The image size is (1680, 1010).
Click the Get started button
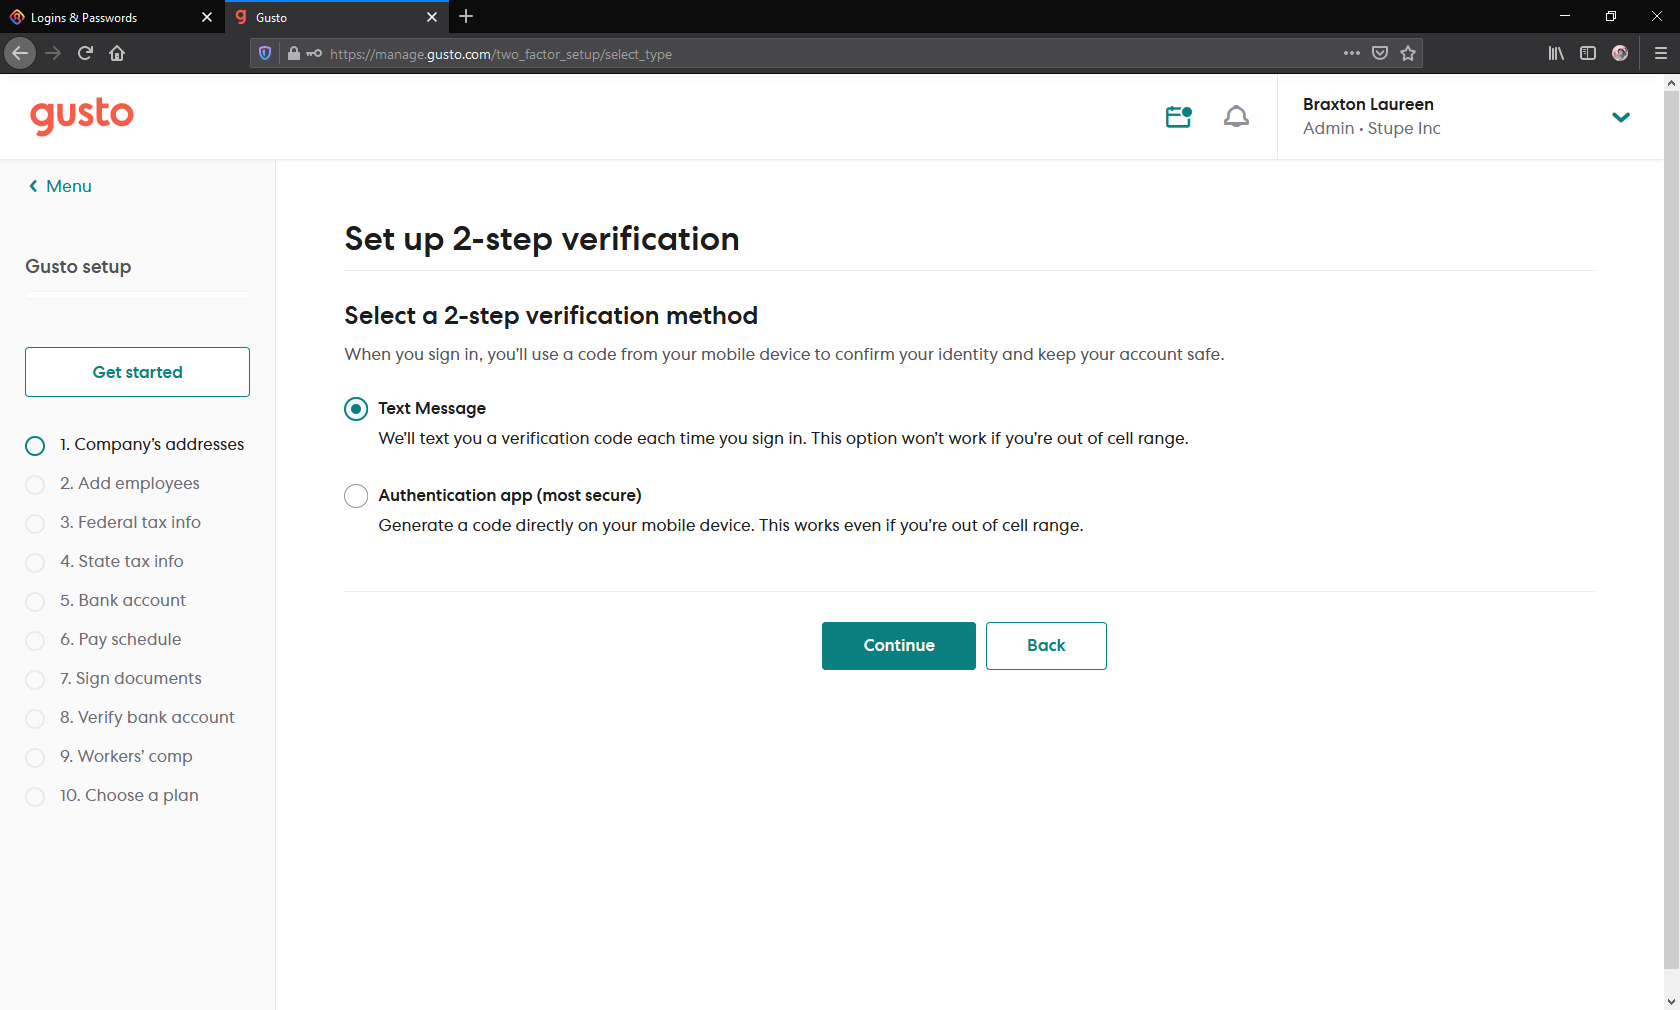[x=137, y=372]
